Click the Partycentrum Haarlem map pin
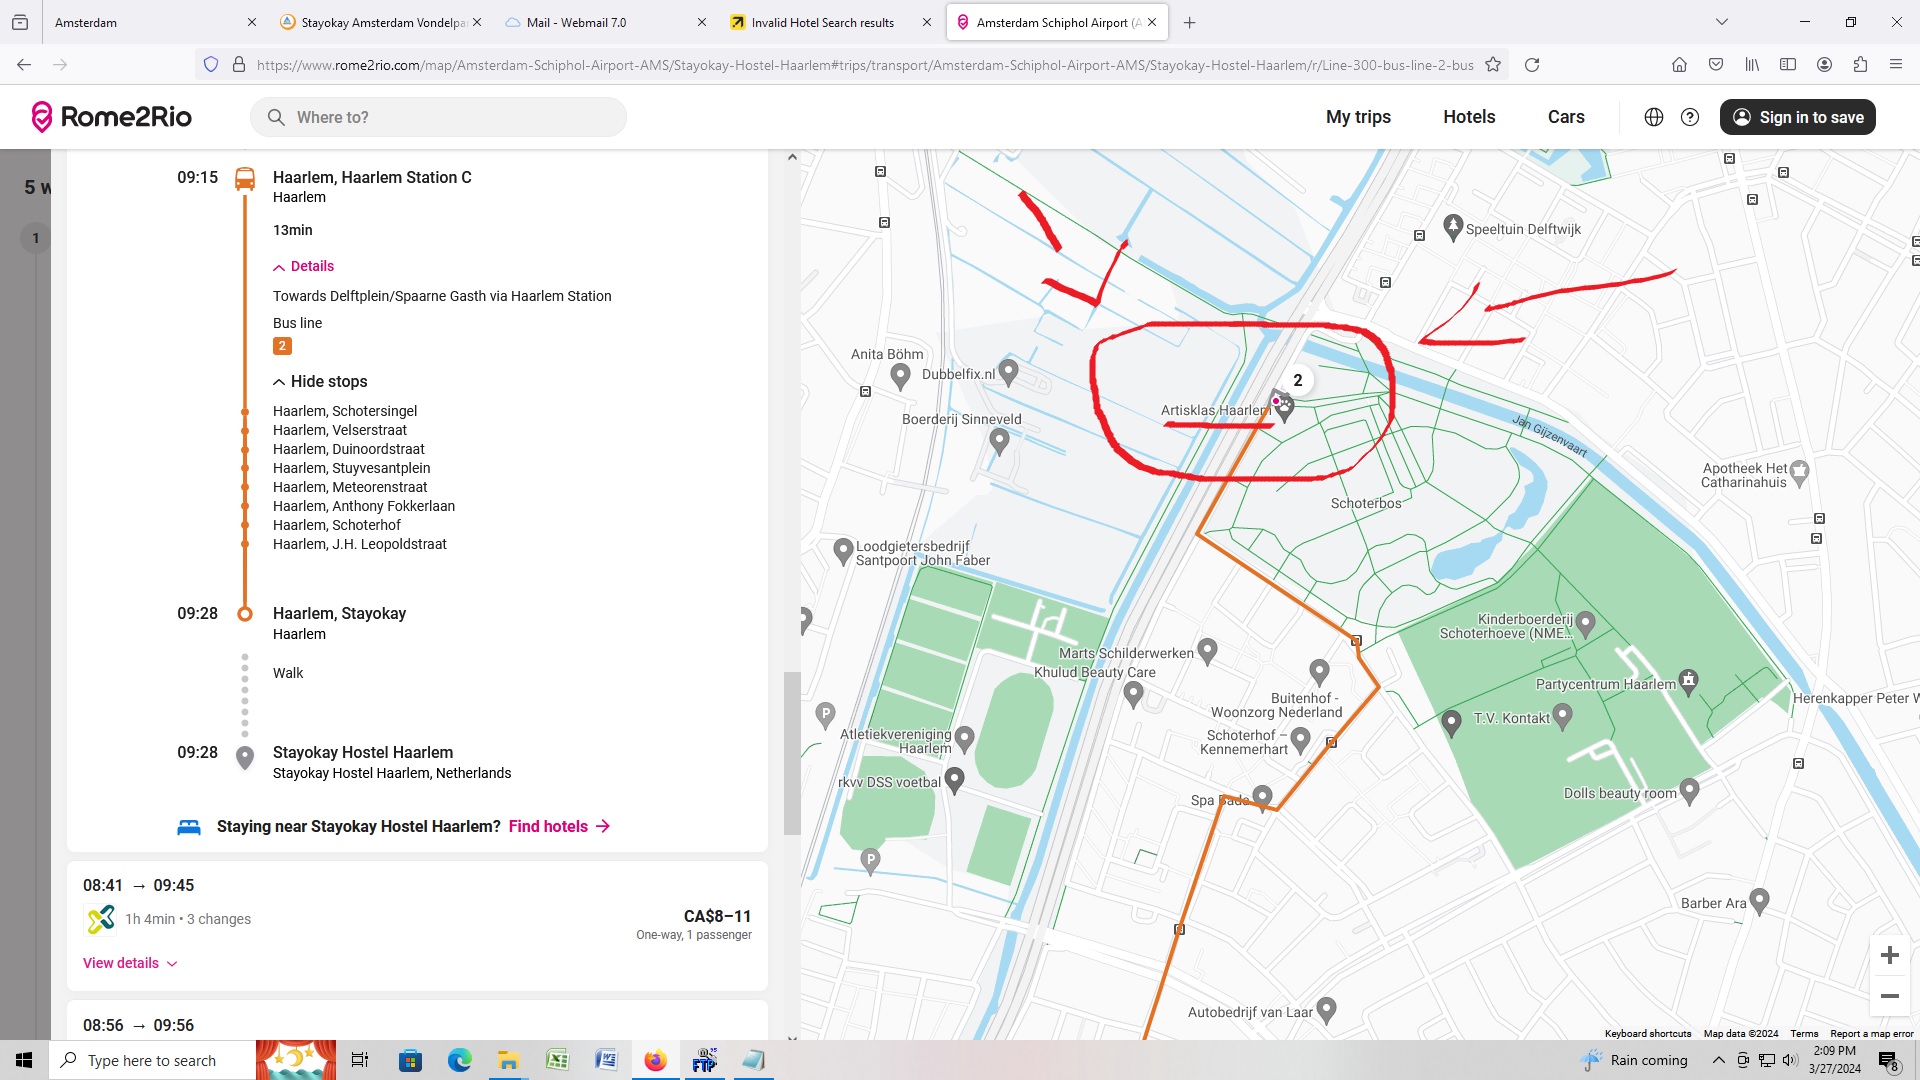 coord(1689,682)
